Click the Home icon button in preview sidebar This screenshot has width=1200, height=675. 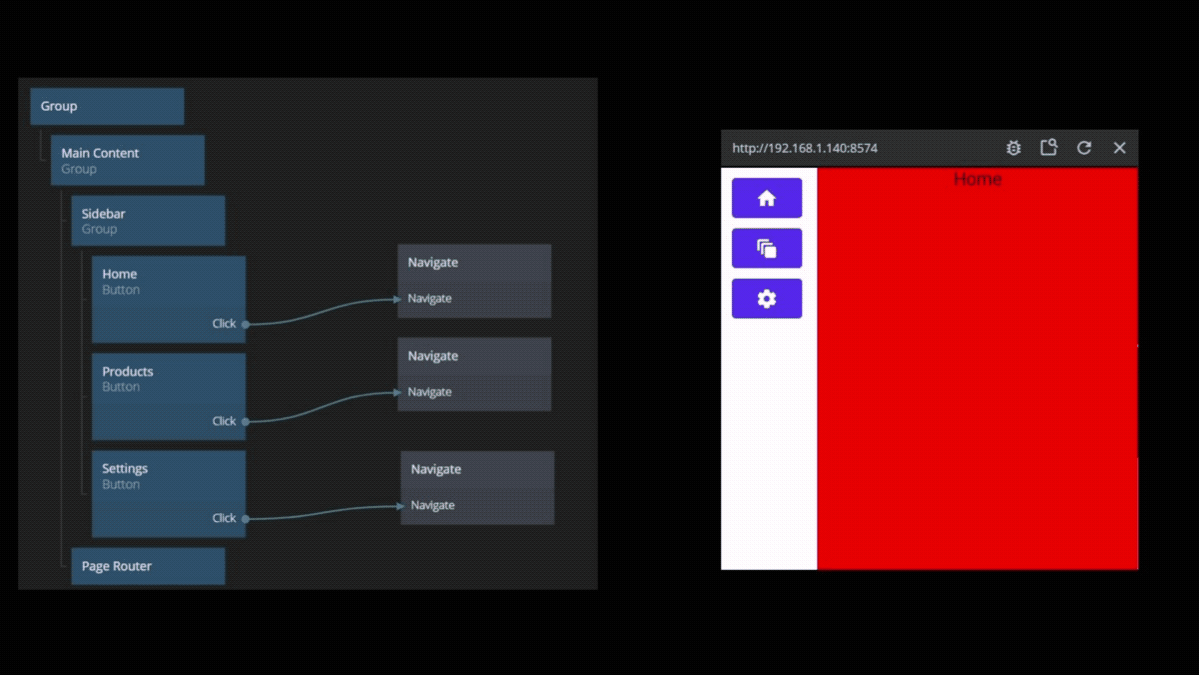click(x=766, y=198)
